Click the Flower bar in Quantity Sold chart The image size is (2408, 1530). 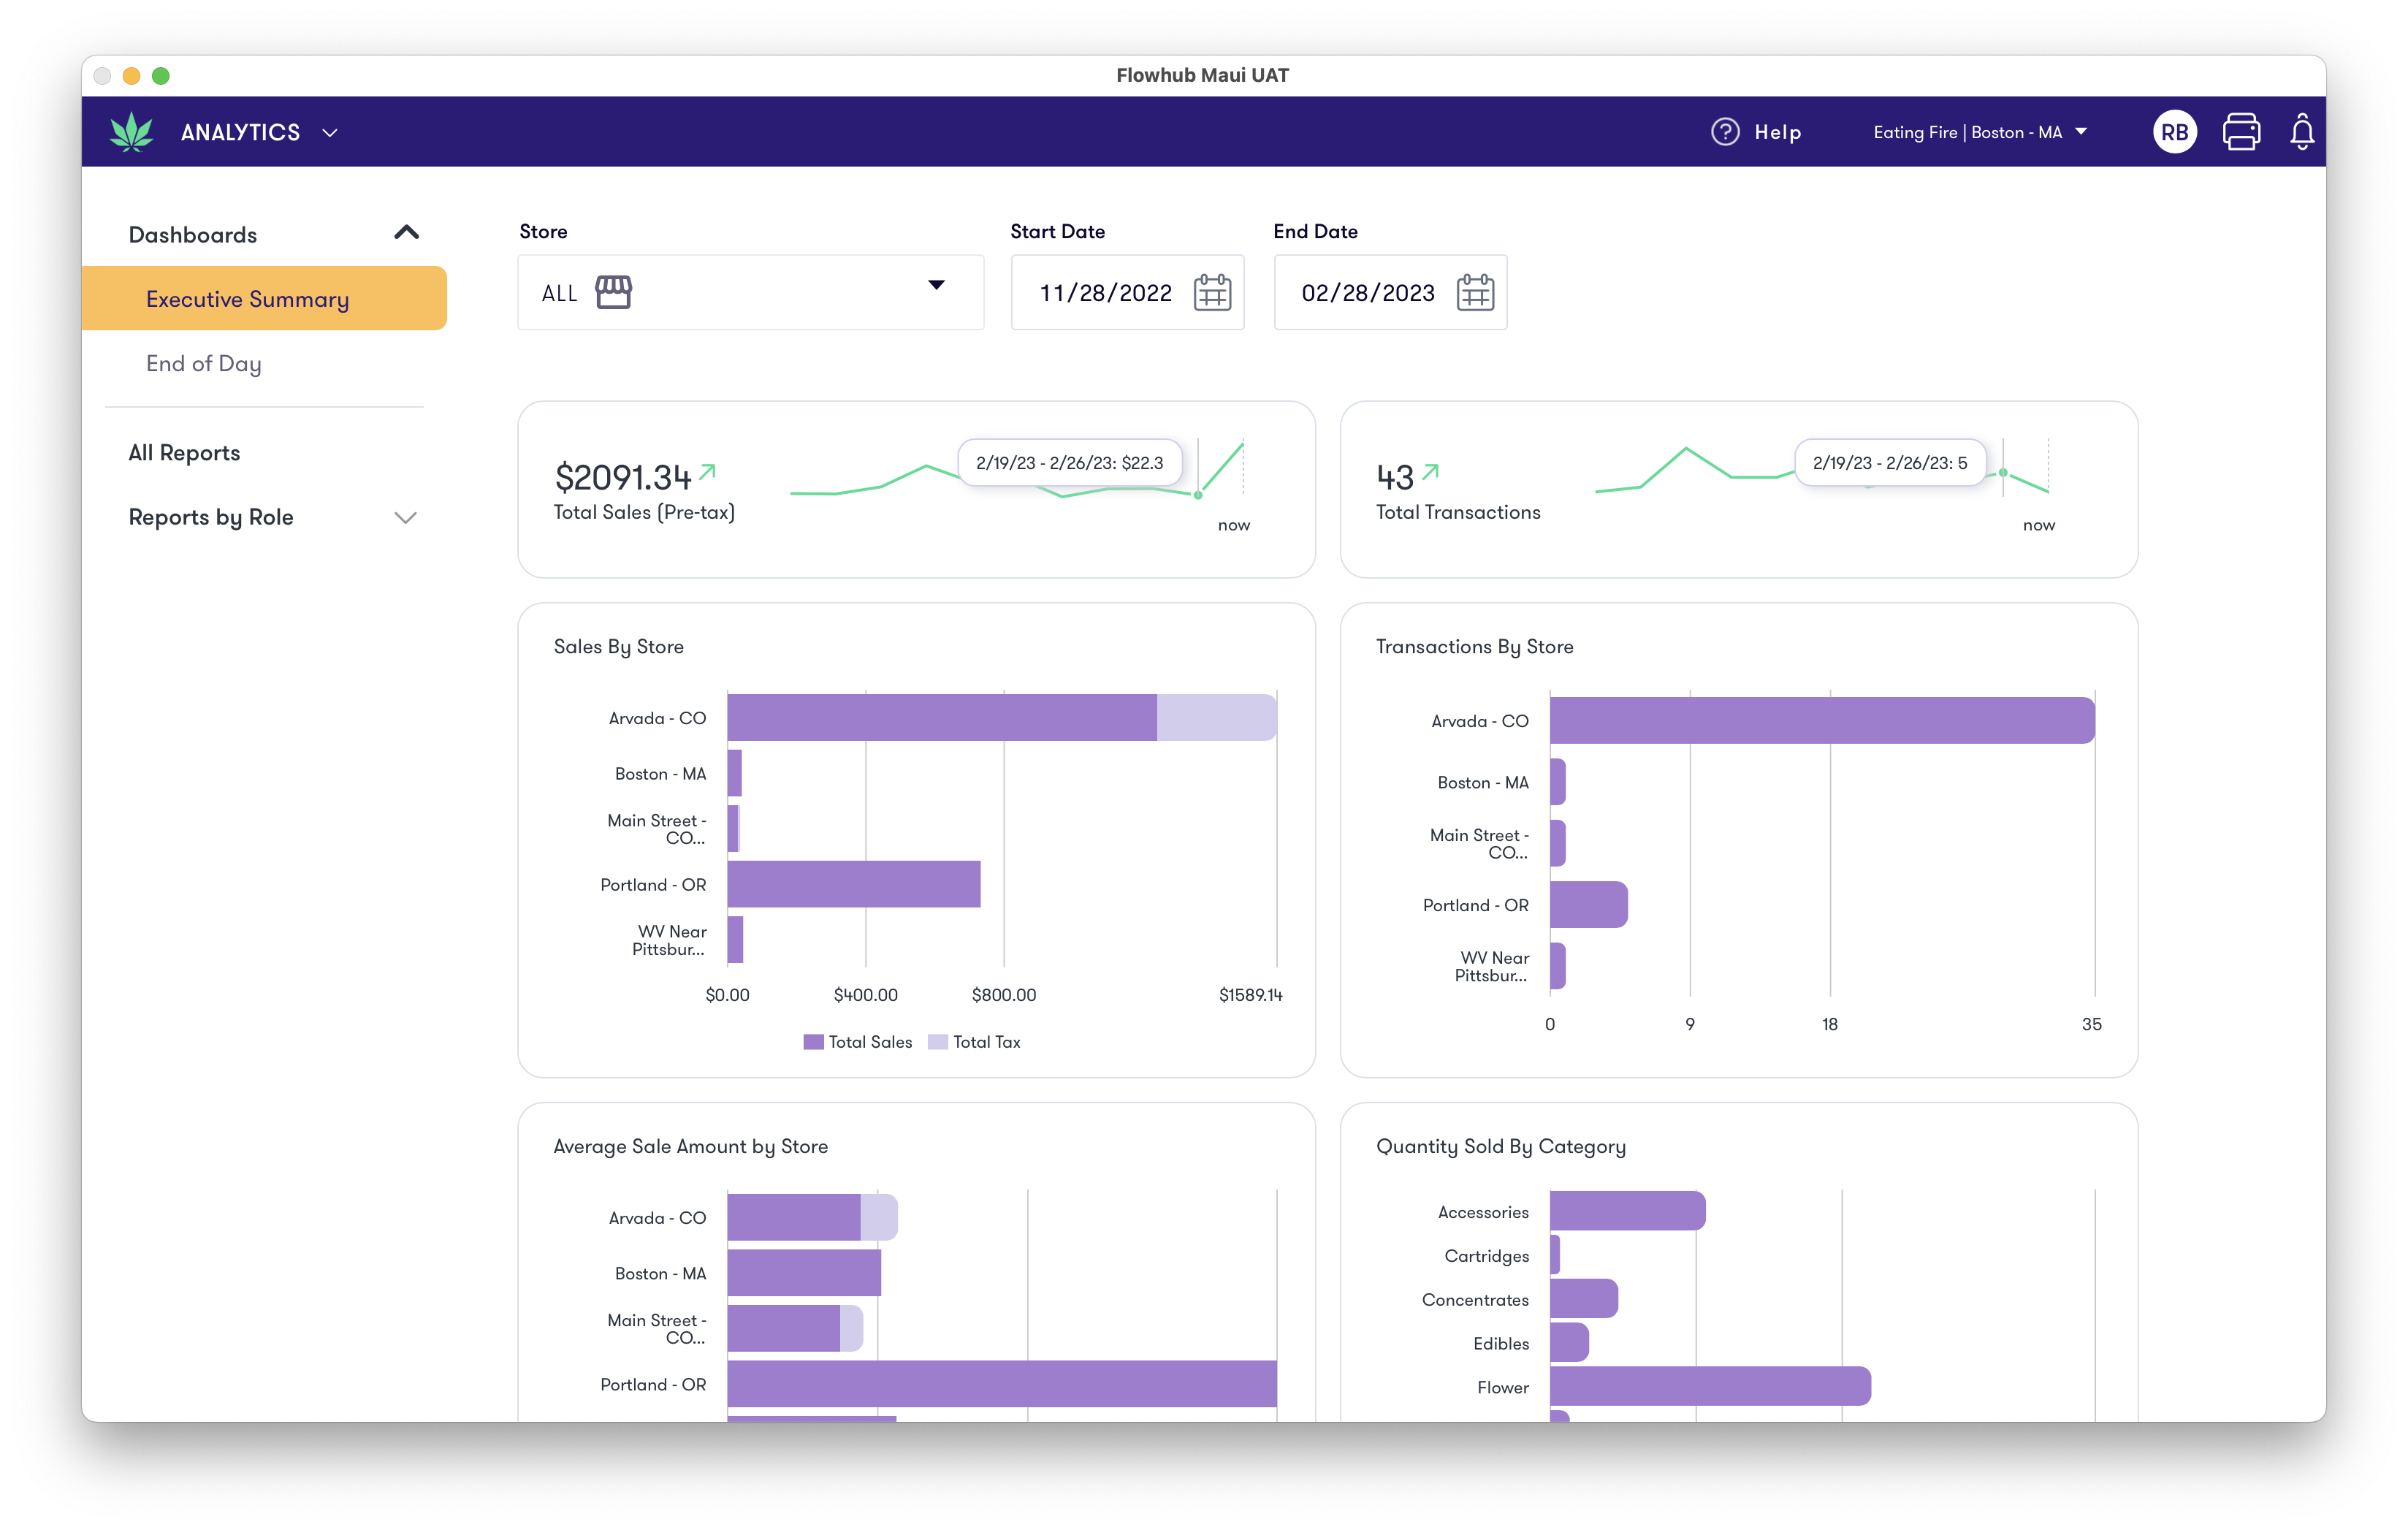(x=1710, y=1386)
